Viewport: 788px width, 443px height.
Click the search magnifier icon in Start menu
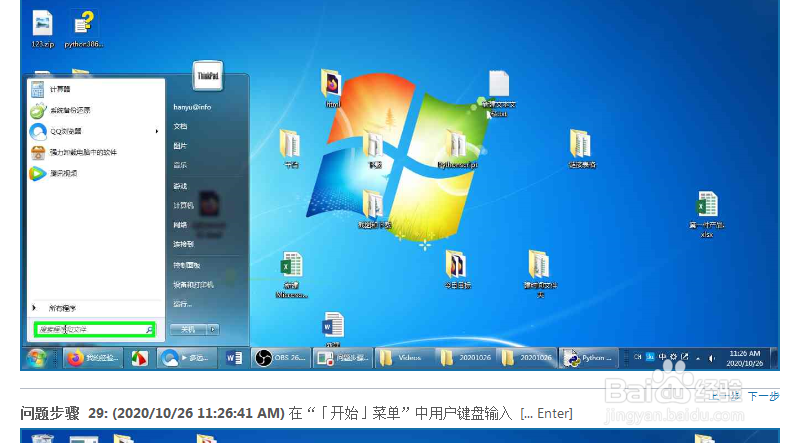(x=149, y=329)
